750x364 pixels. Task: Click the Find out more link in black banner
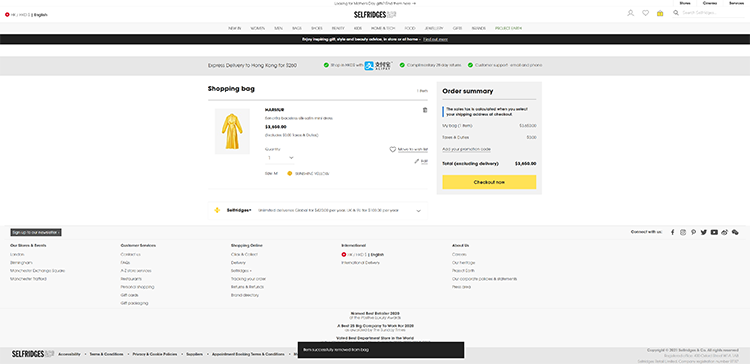tap(435, 39)
